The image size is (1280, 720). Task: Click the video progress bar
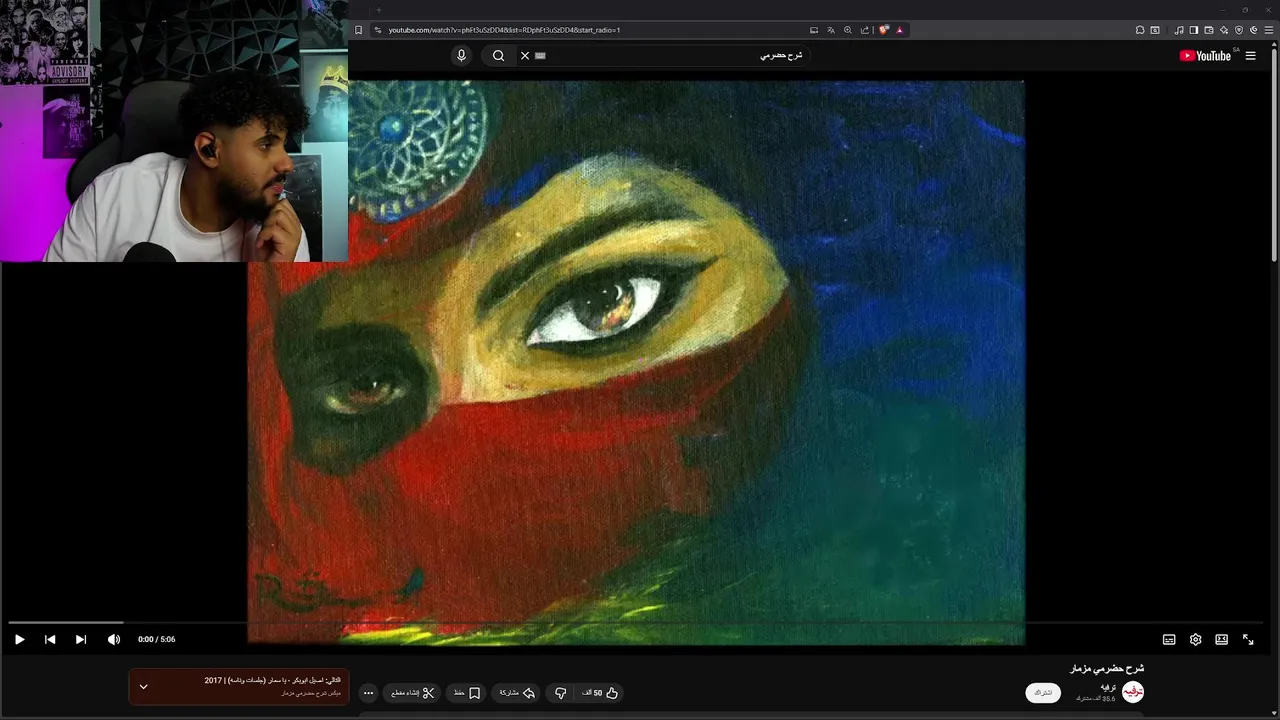tap(636, 622)
